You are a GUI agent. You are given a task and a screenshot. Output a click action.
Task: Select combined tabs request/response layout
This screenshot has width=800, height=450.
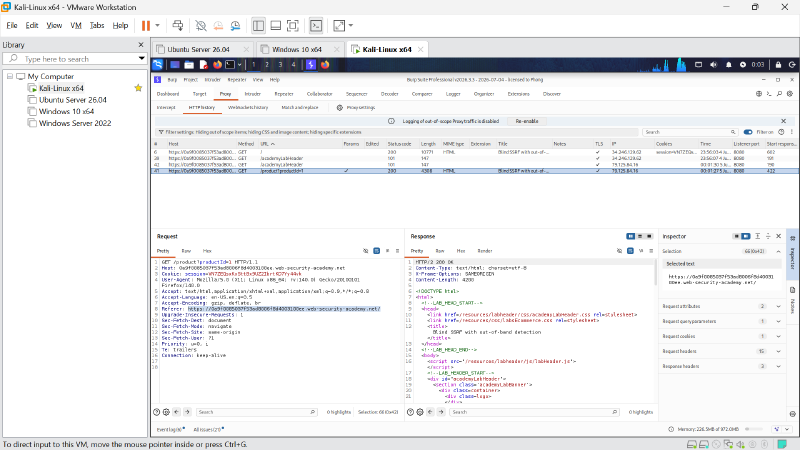tap(649, 236)
